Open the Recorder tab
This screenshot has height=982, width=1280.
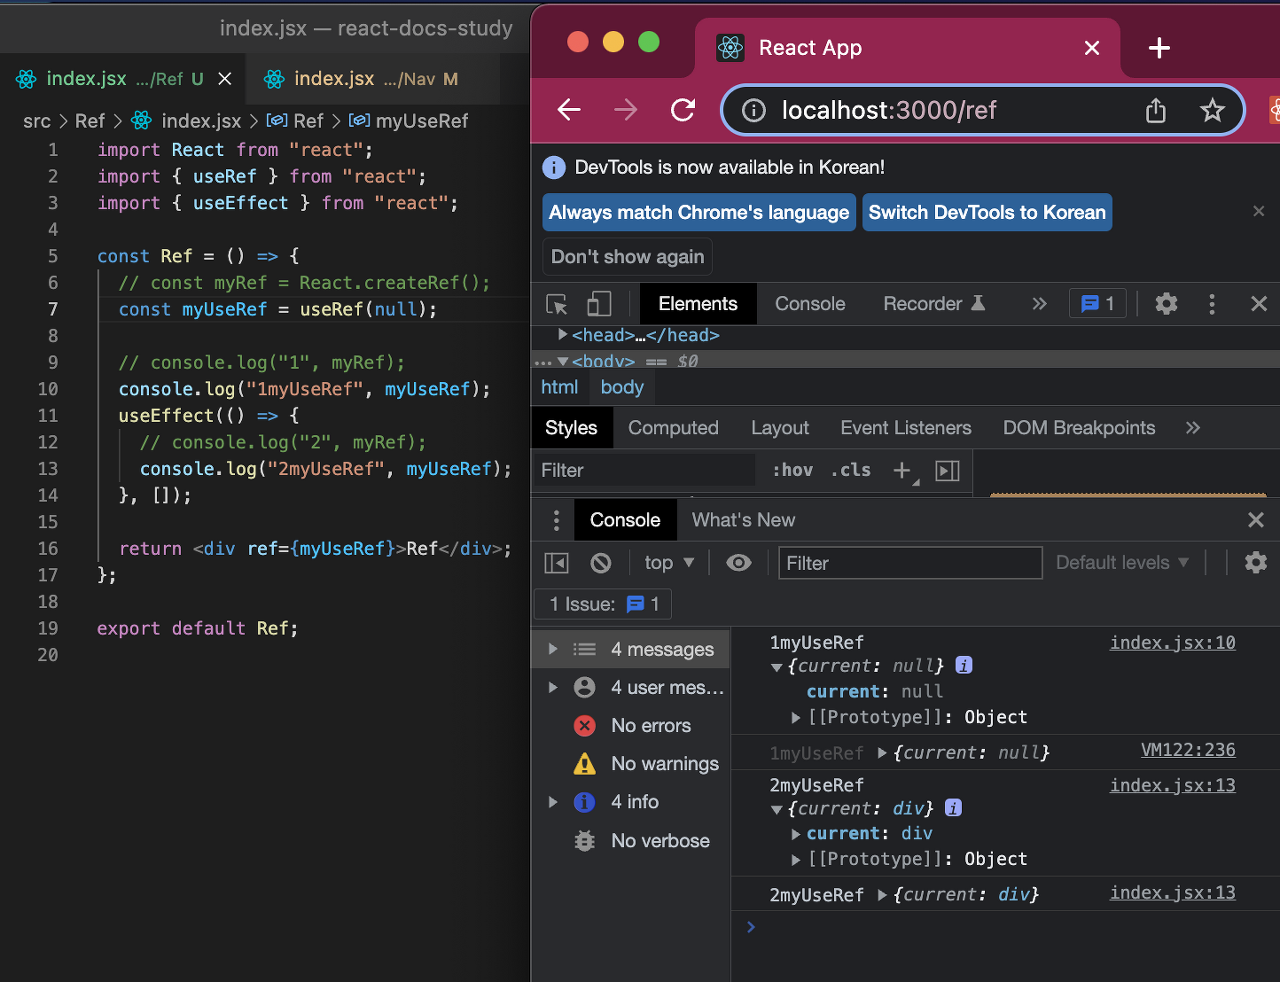tap(934, 304)
